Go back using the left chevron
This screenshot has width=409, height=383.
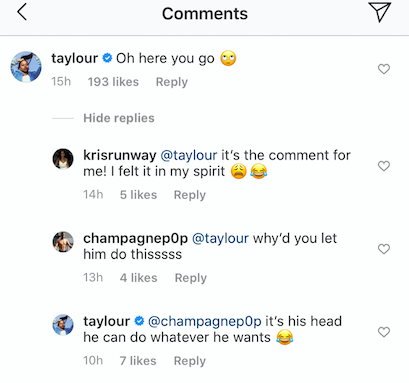pyautogui.click(x=22, y=13)
